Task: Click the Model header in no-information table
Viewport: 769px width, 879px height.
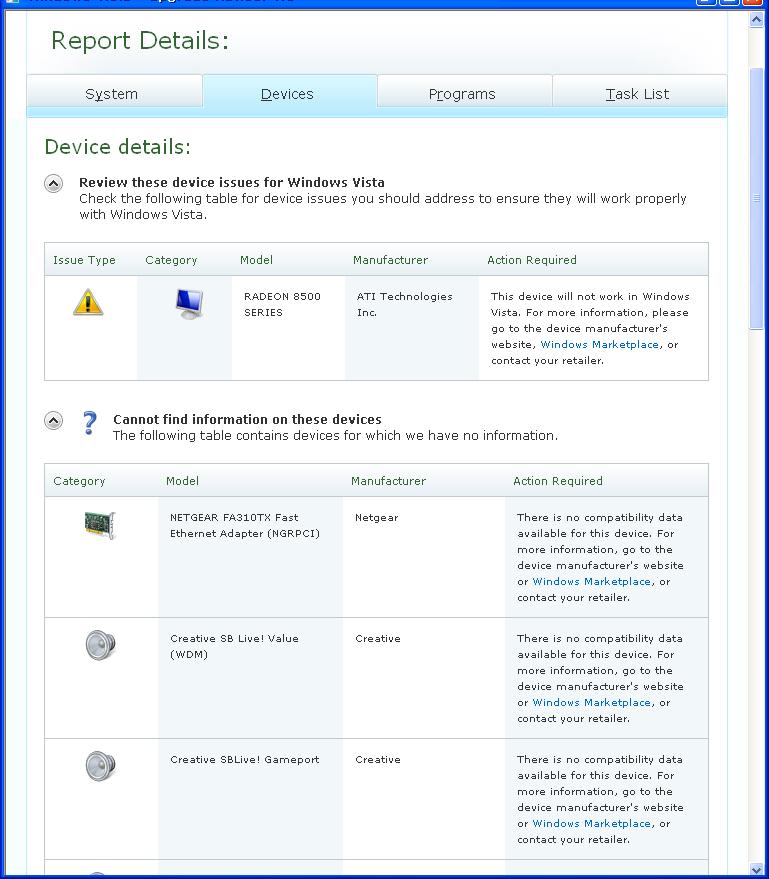Action: click(182, 481)
